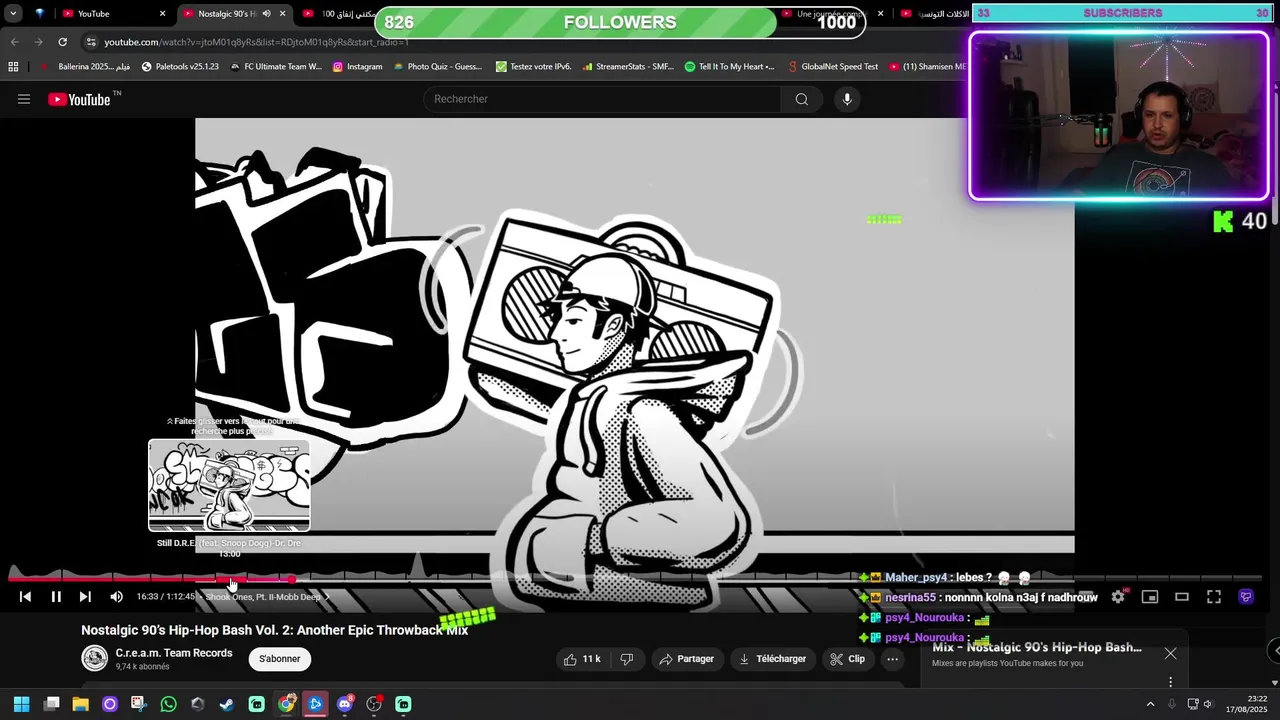Download the video with Télécharger
Image resolution: width=1280 pixels, height=720 pixels.
(772, 659)
